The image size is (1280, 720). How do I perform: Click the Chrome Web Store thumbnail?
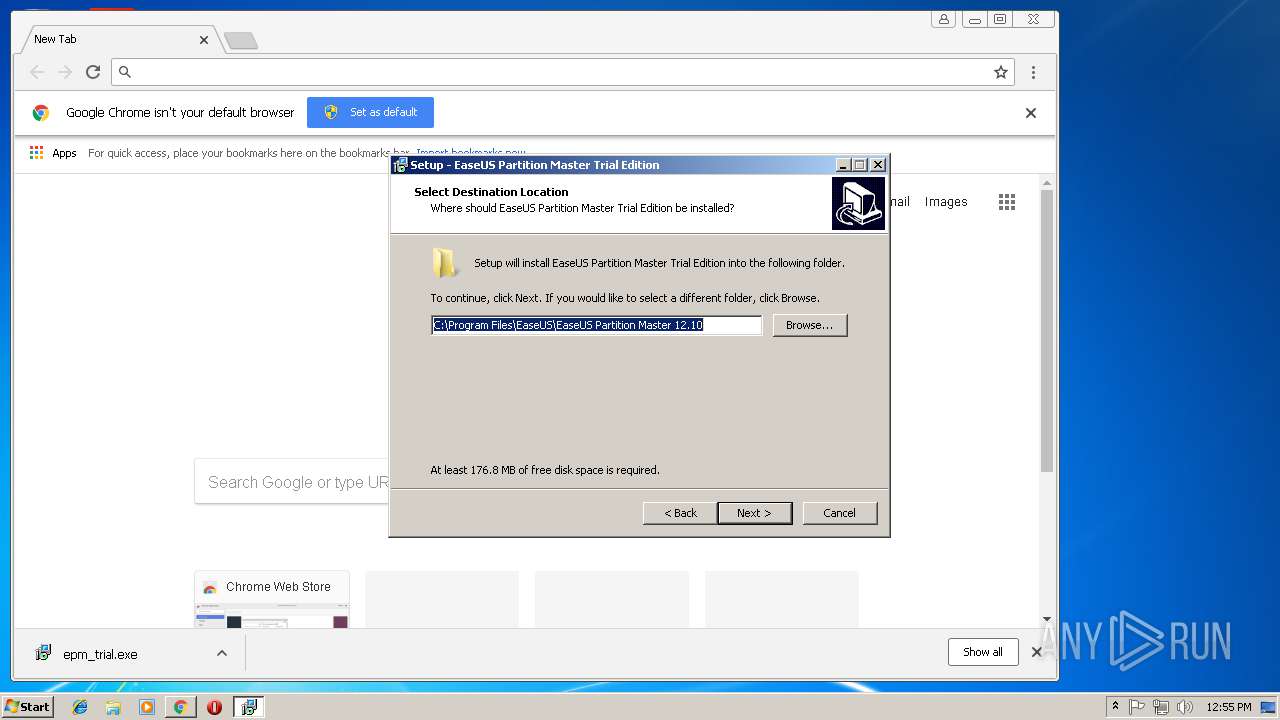click(272, 600)
